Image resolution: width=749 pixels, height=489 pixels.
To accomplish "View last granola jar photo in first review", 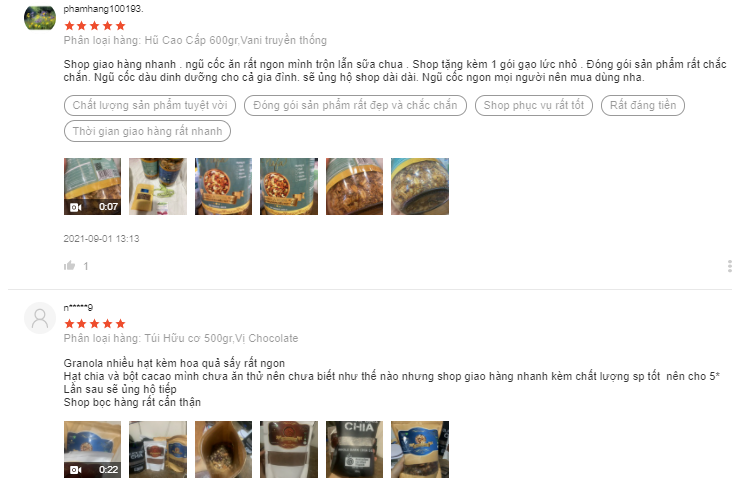I will click(420, 186).
